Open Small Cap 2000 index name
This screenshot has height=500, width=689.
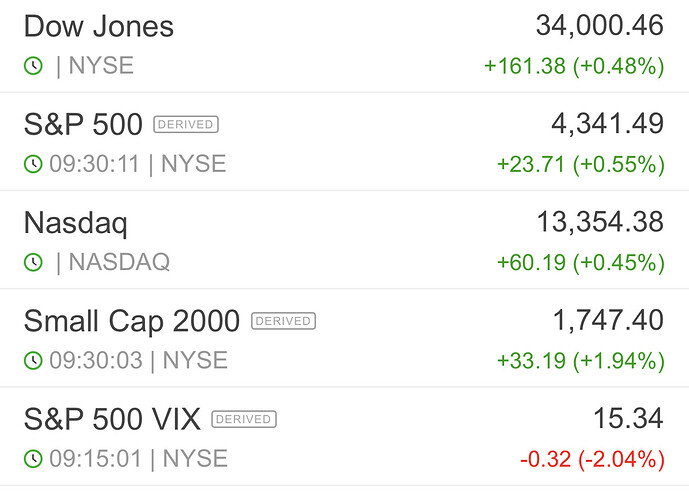click(131, 321)
